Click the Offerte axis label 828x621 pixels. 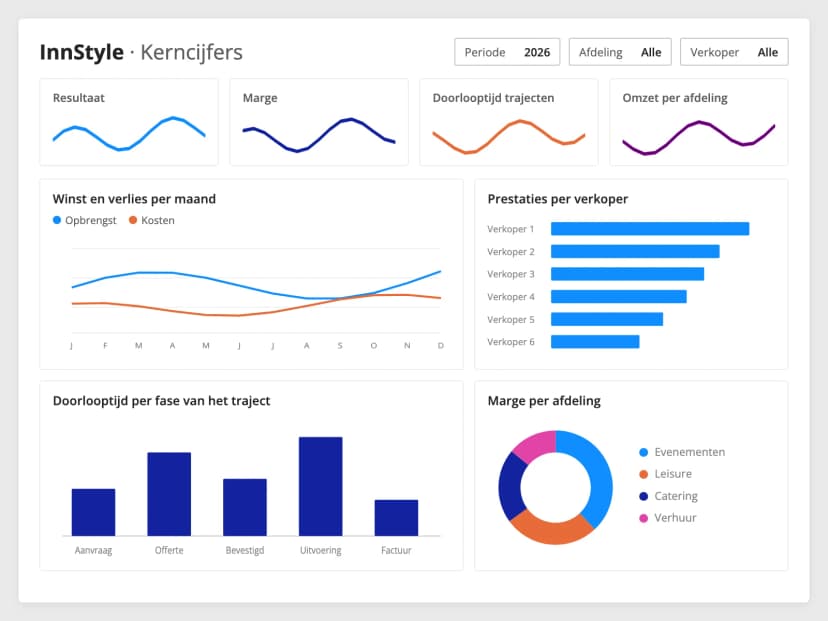coord(169,550)
